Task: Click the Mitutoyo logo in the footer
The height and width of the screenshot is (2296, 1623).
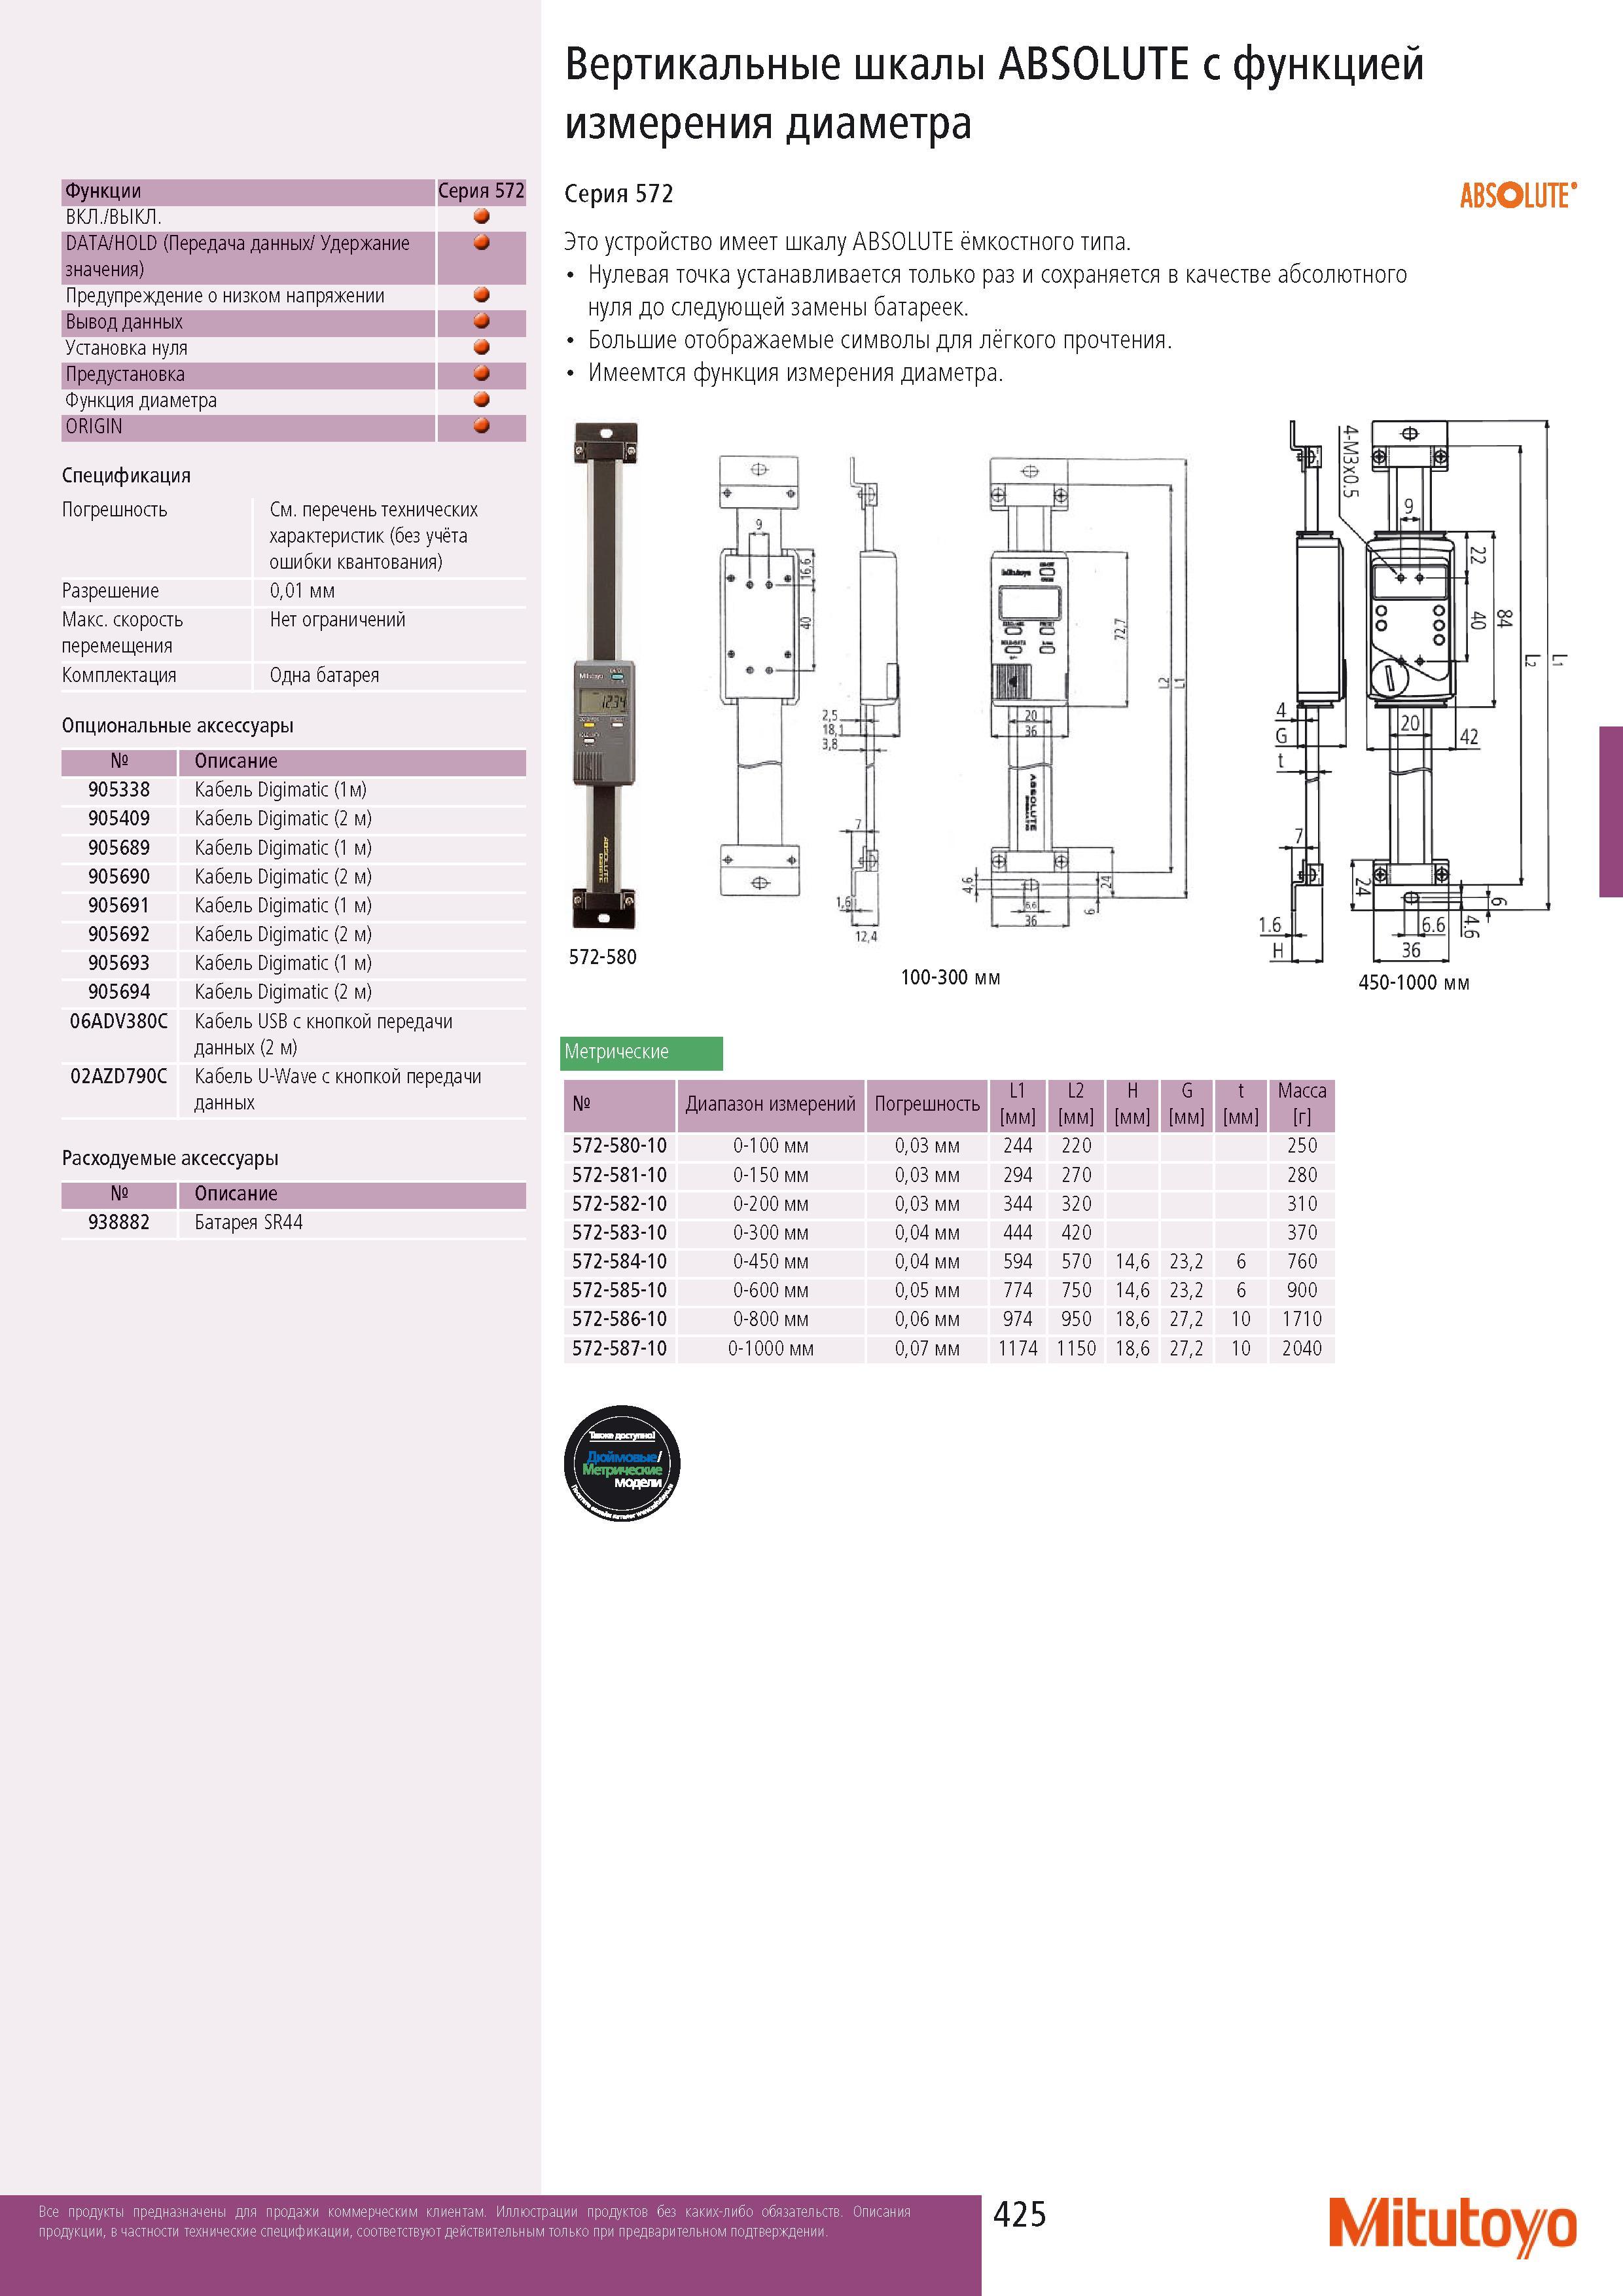Action: (x=1452, y=2227)
